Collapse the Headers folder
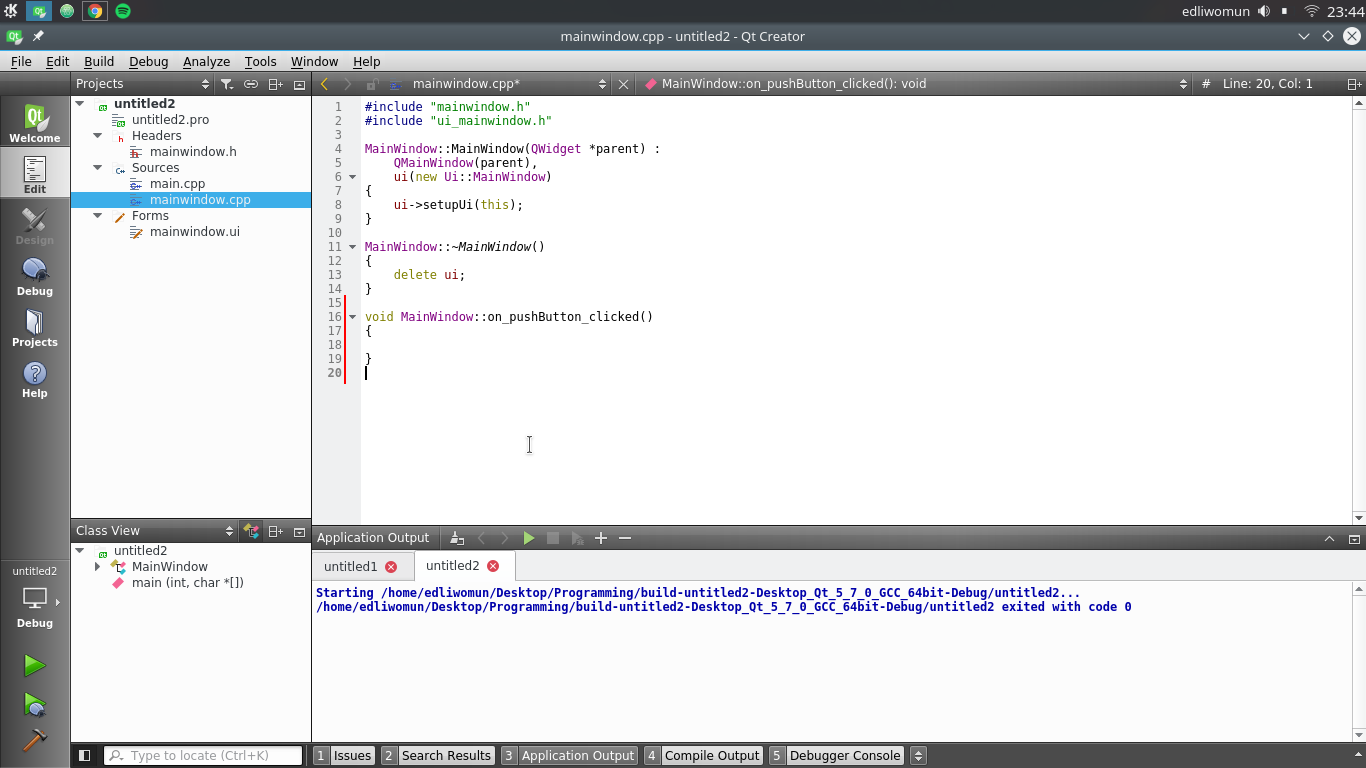1366x768 pixels. click(x=98, y=135)
